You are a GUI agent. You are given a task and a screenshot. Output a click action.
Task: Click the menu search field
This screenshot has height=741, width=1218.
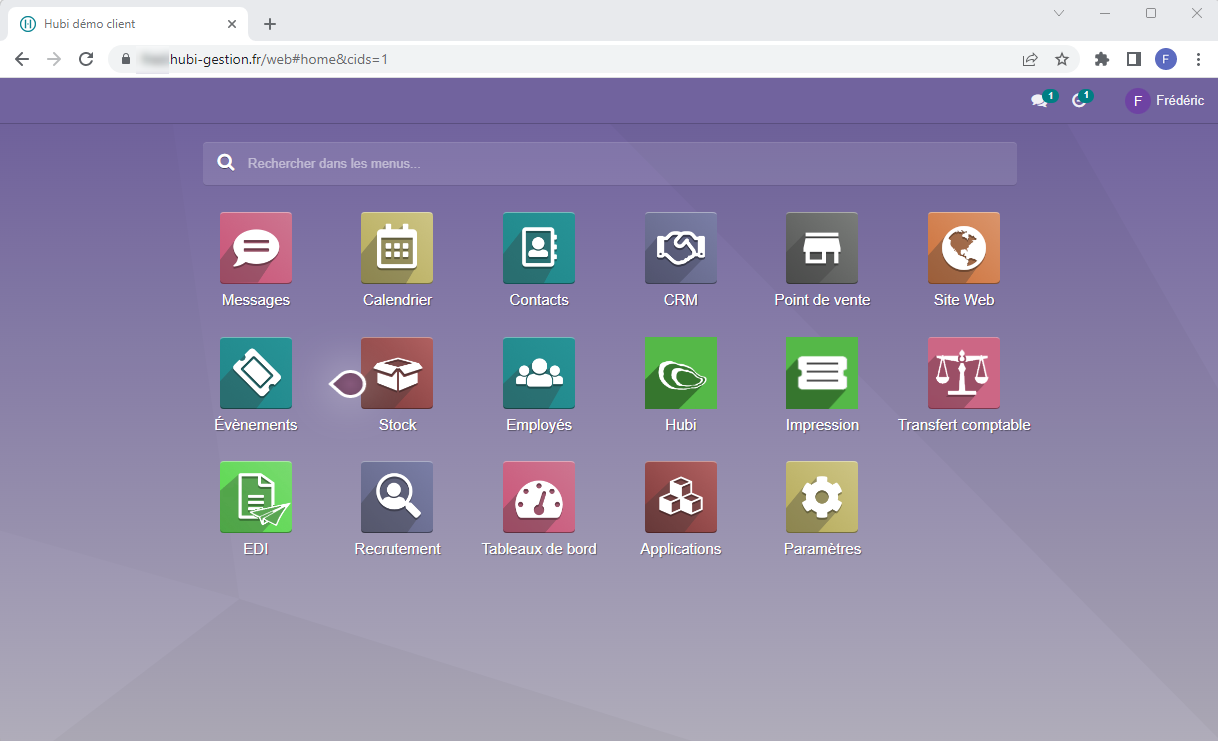coord(610,163)
